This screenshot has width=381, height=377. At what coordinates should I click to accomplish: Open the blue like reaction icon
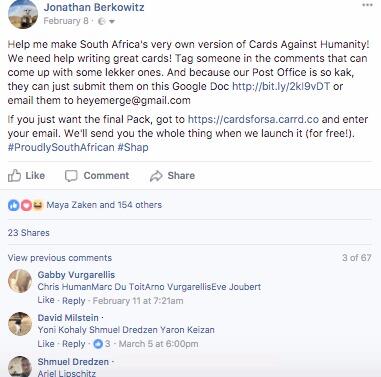tap(14, 205)
